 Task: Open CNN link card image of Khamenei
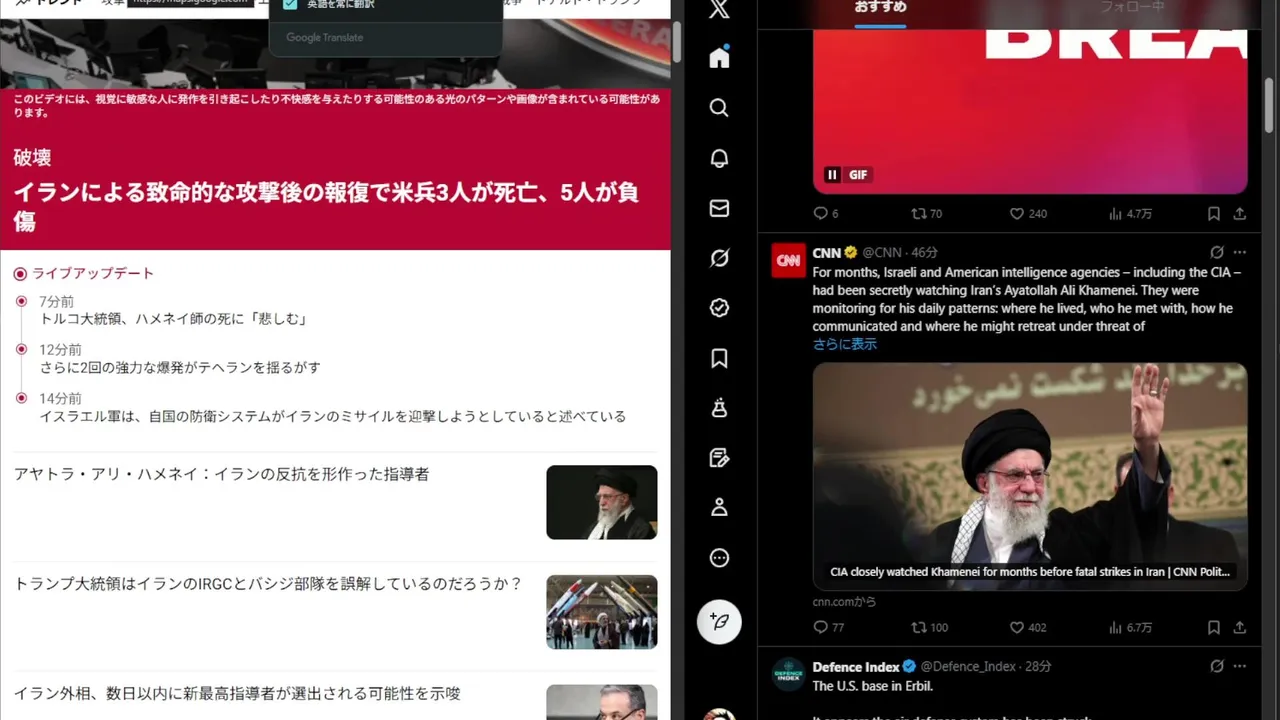[1030, 476]
